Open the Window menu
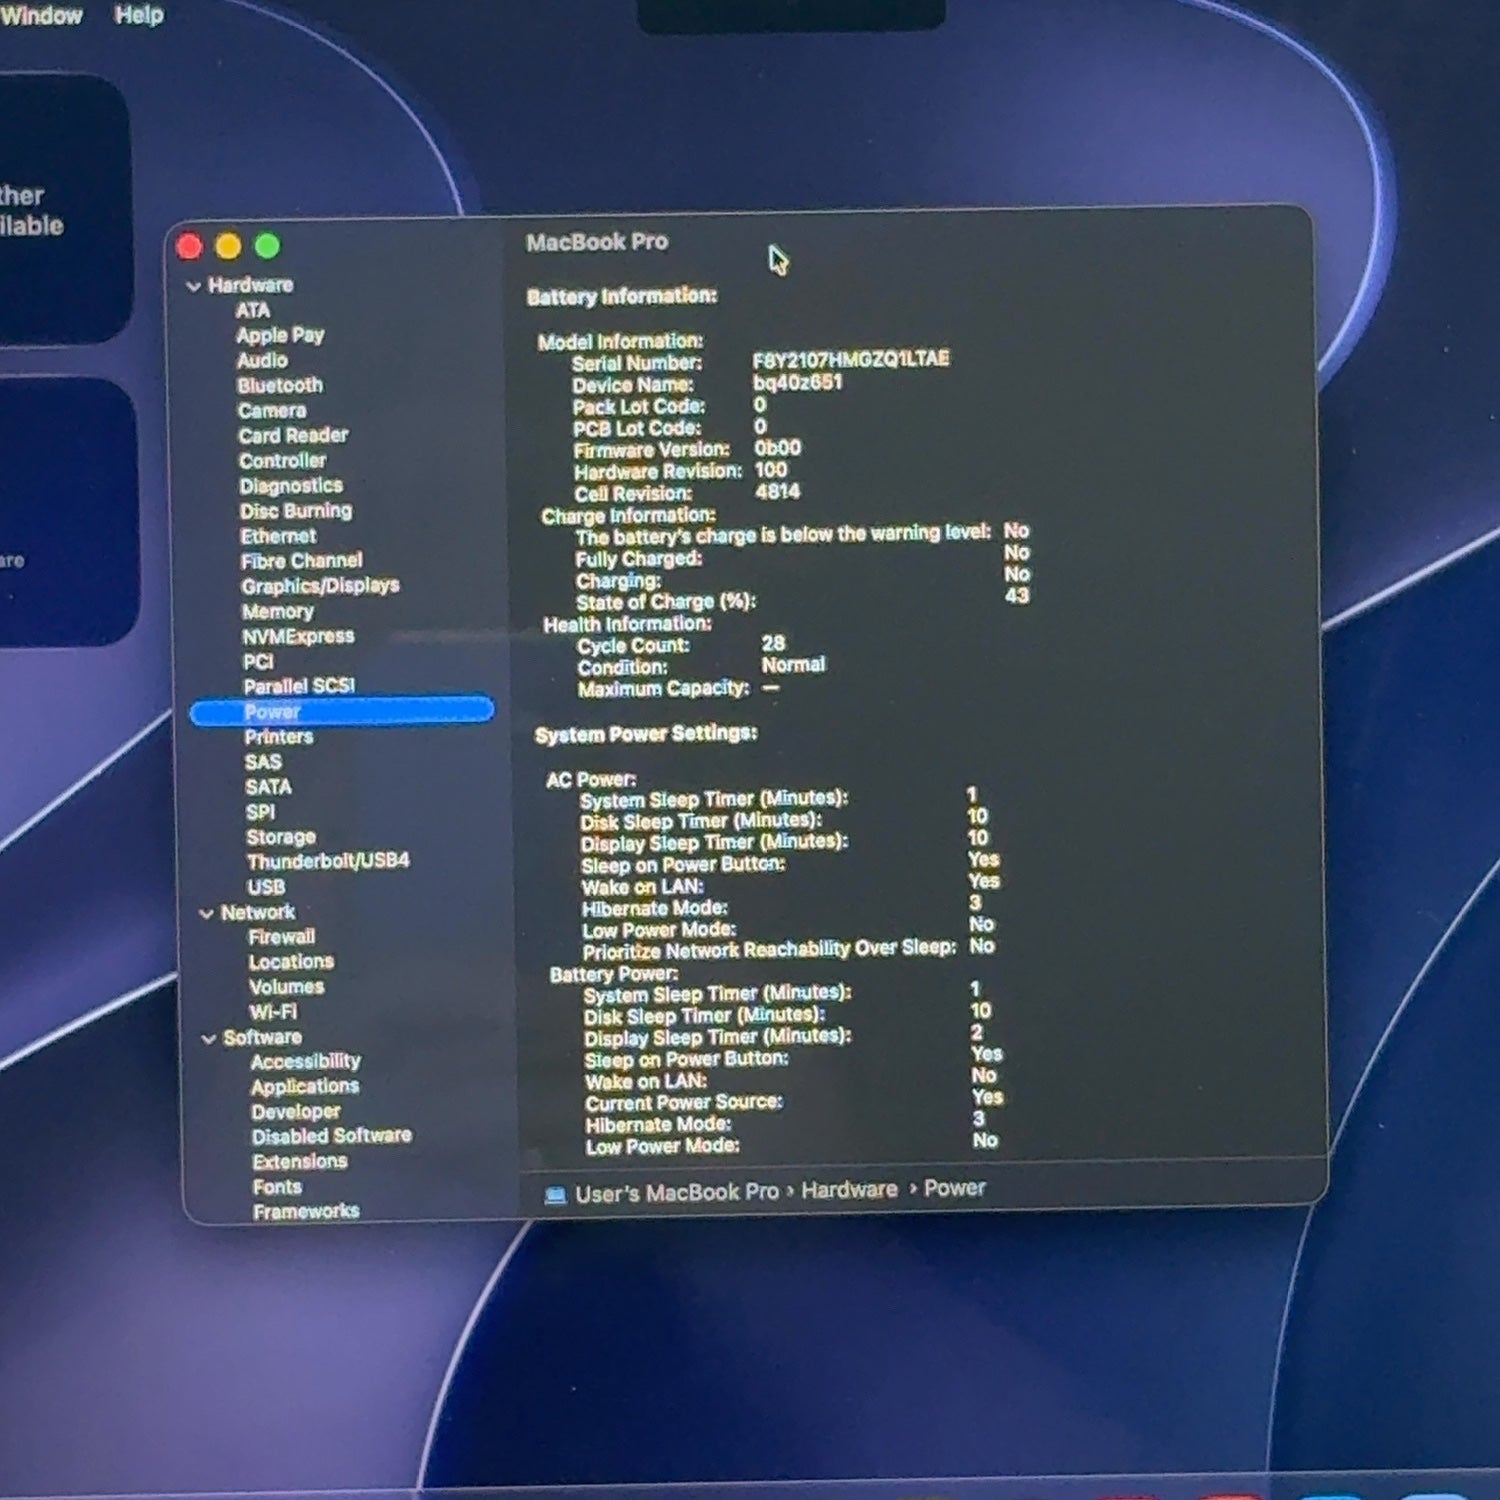 [x=41, y=15]
